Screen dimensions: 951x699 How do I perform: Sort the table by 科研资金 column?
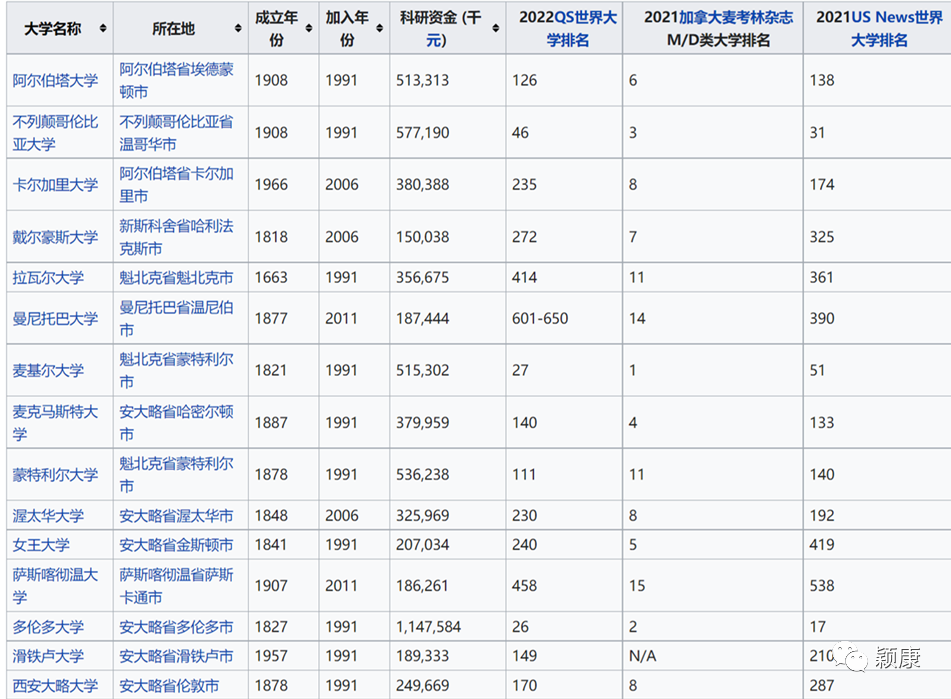click(496, 29)
